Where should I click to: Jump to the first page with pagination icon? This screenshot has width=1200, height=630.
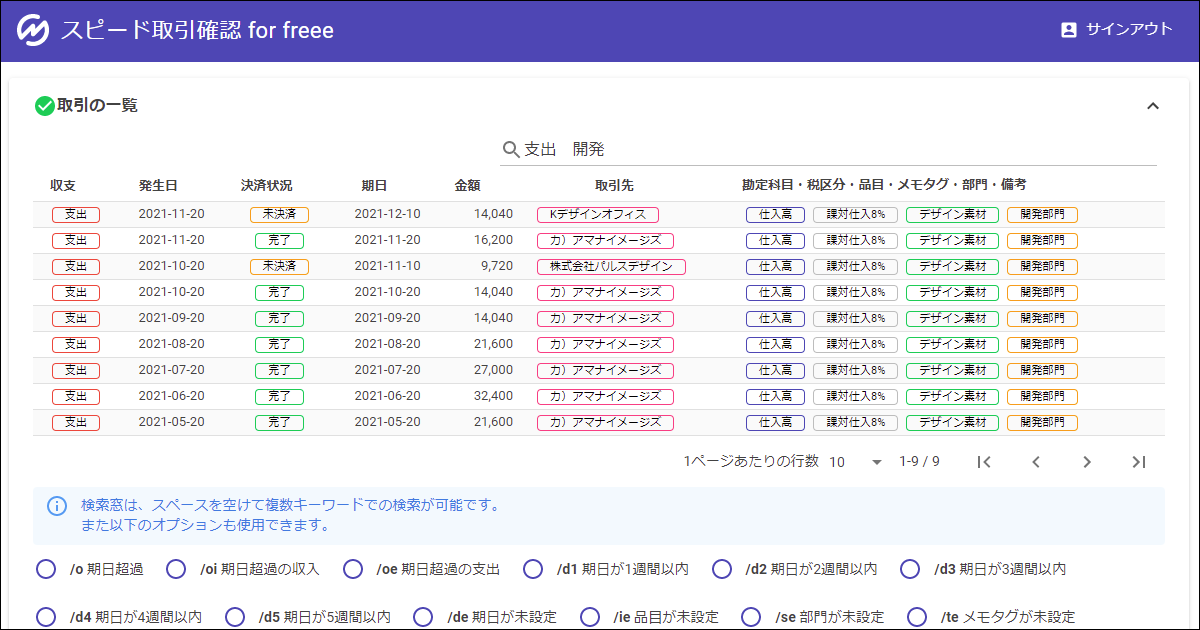tap(984, 462)
